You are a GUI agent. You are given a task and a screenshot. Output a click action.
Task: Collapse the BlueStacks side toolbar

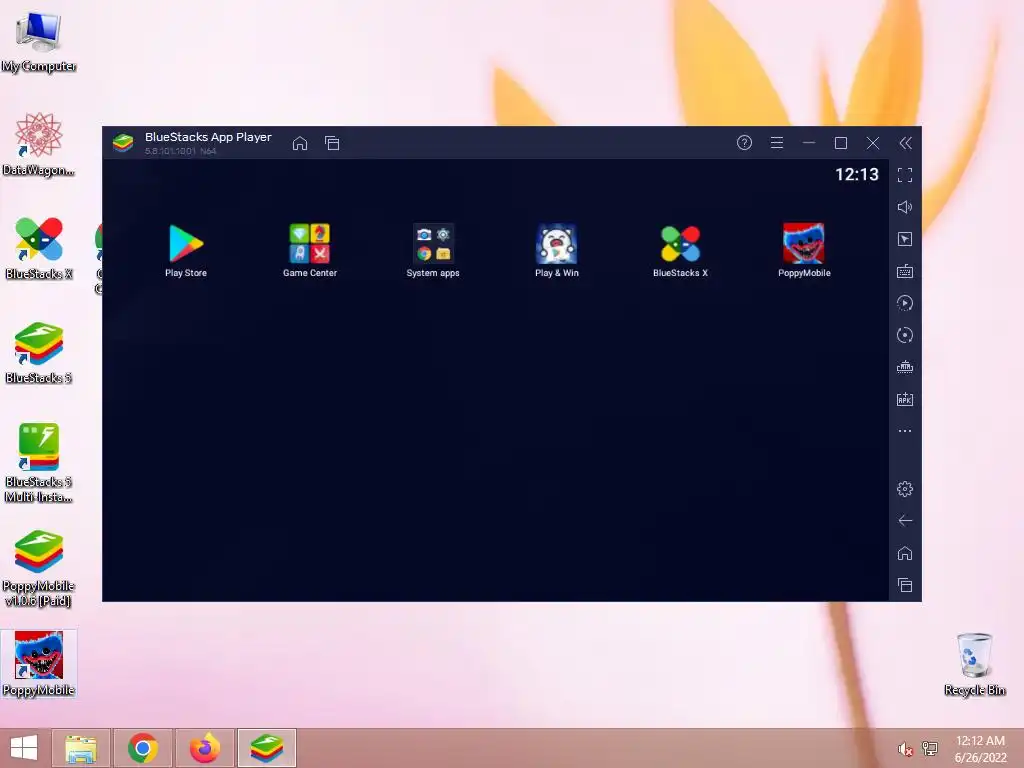coord(905,143)
